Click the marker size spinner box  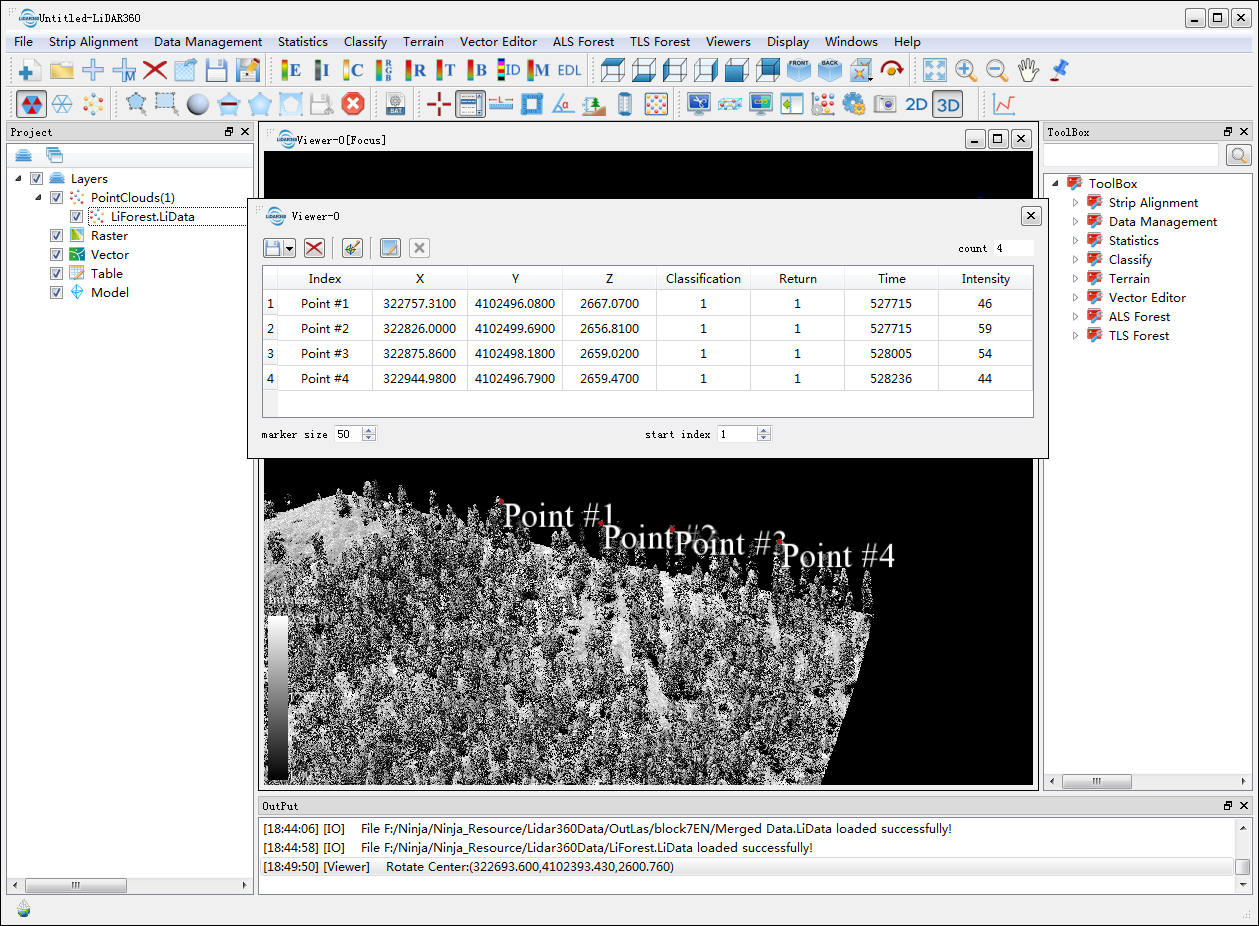point(354,434)
